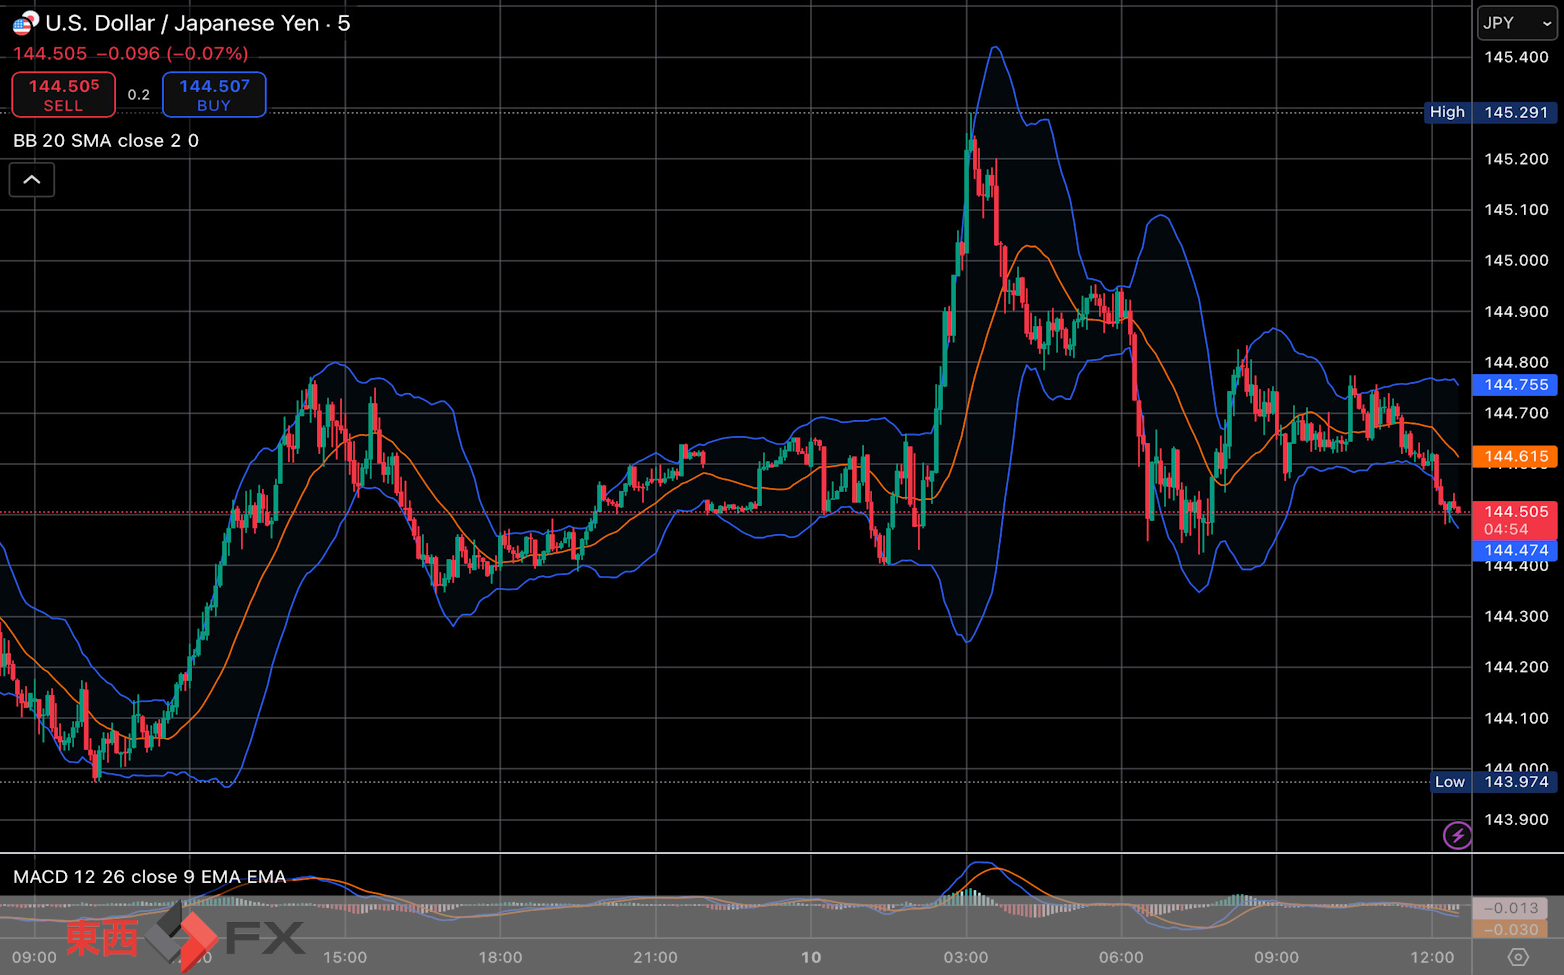1564x975 pixels.
Task: Click the date 10 marker on time axis
Action: [811, 957]
